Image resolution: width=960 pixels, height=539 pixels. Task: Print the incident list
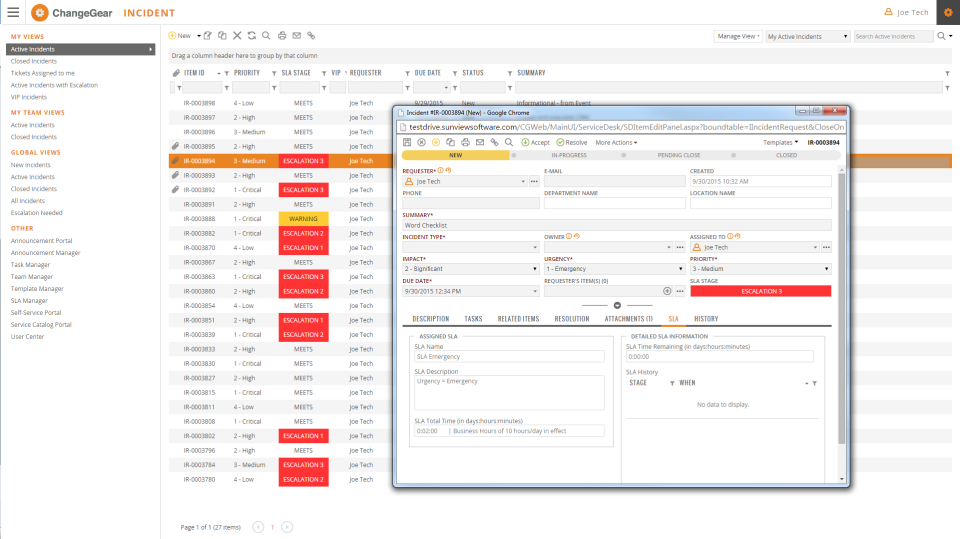point(282,36)
